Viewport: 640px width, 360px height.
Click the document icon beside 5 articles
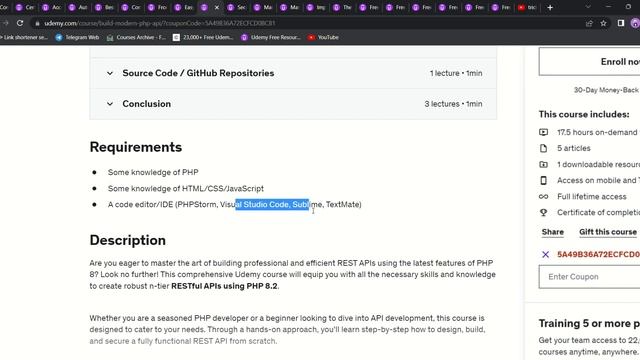point(543,148)
